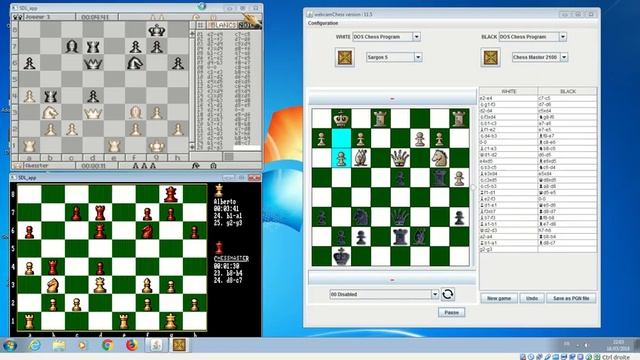This screenshot has height=360, width=640.
Task: Click the DOSBox icon button for BLACK
Action: (490, 57)
